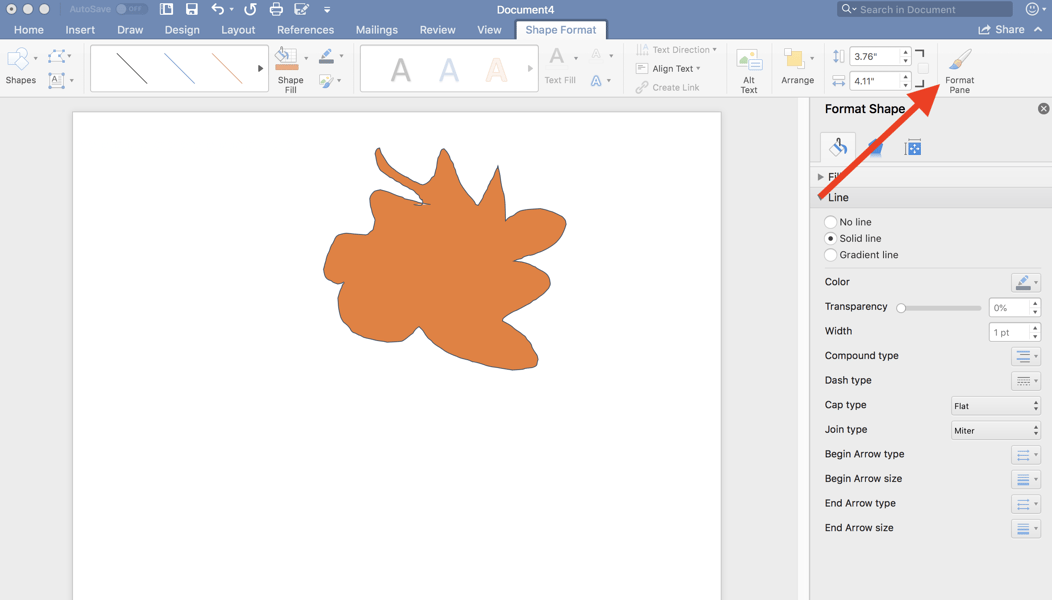Click the Align Text button
Viewport: 1052px width, 600px height.
point(672,68)
